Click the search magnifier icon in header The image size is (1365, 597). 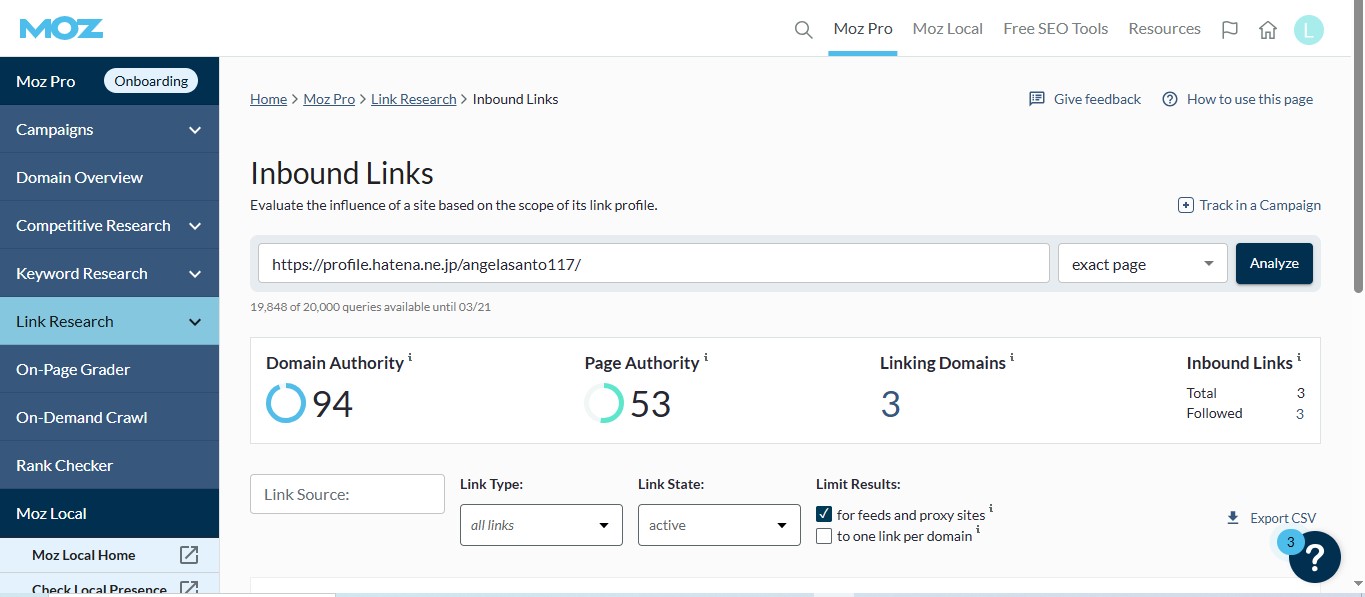pyautogui.click(x=803, y=29)
